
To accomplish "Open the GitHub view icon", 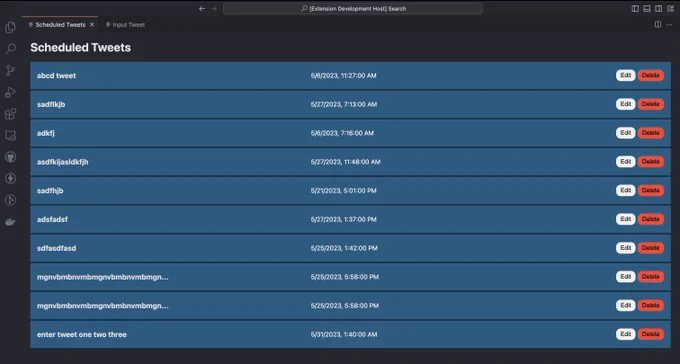I will click(x=10, y=157).
